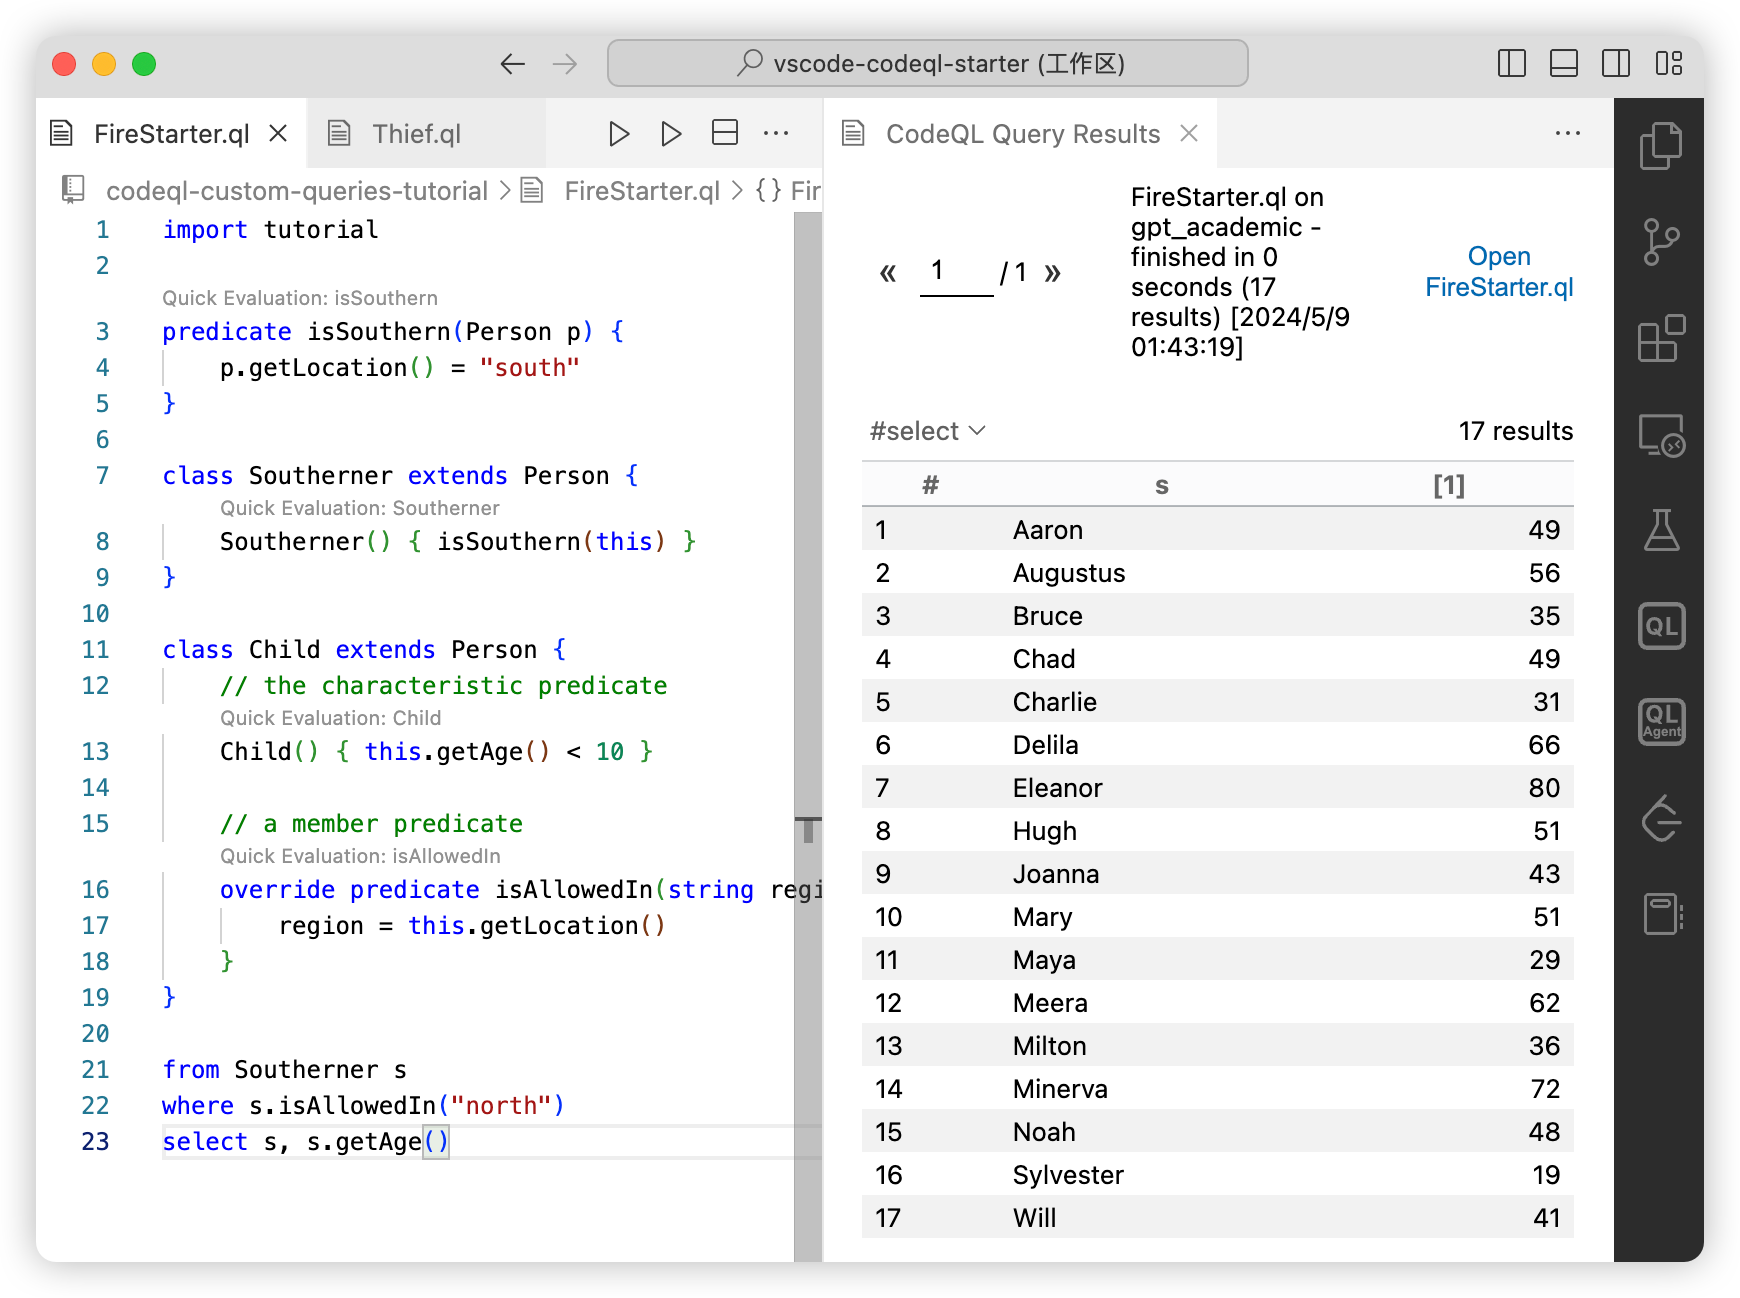Screen dimensions: 1740x1298
Task: Select the FireStarter.ql editor tab
Action: pos(171,134)
